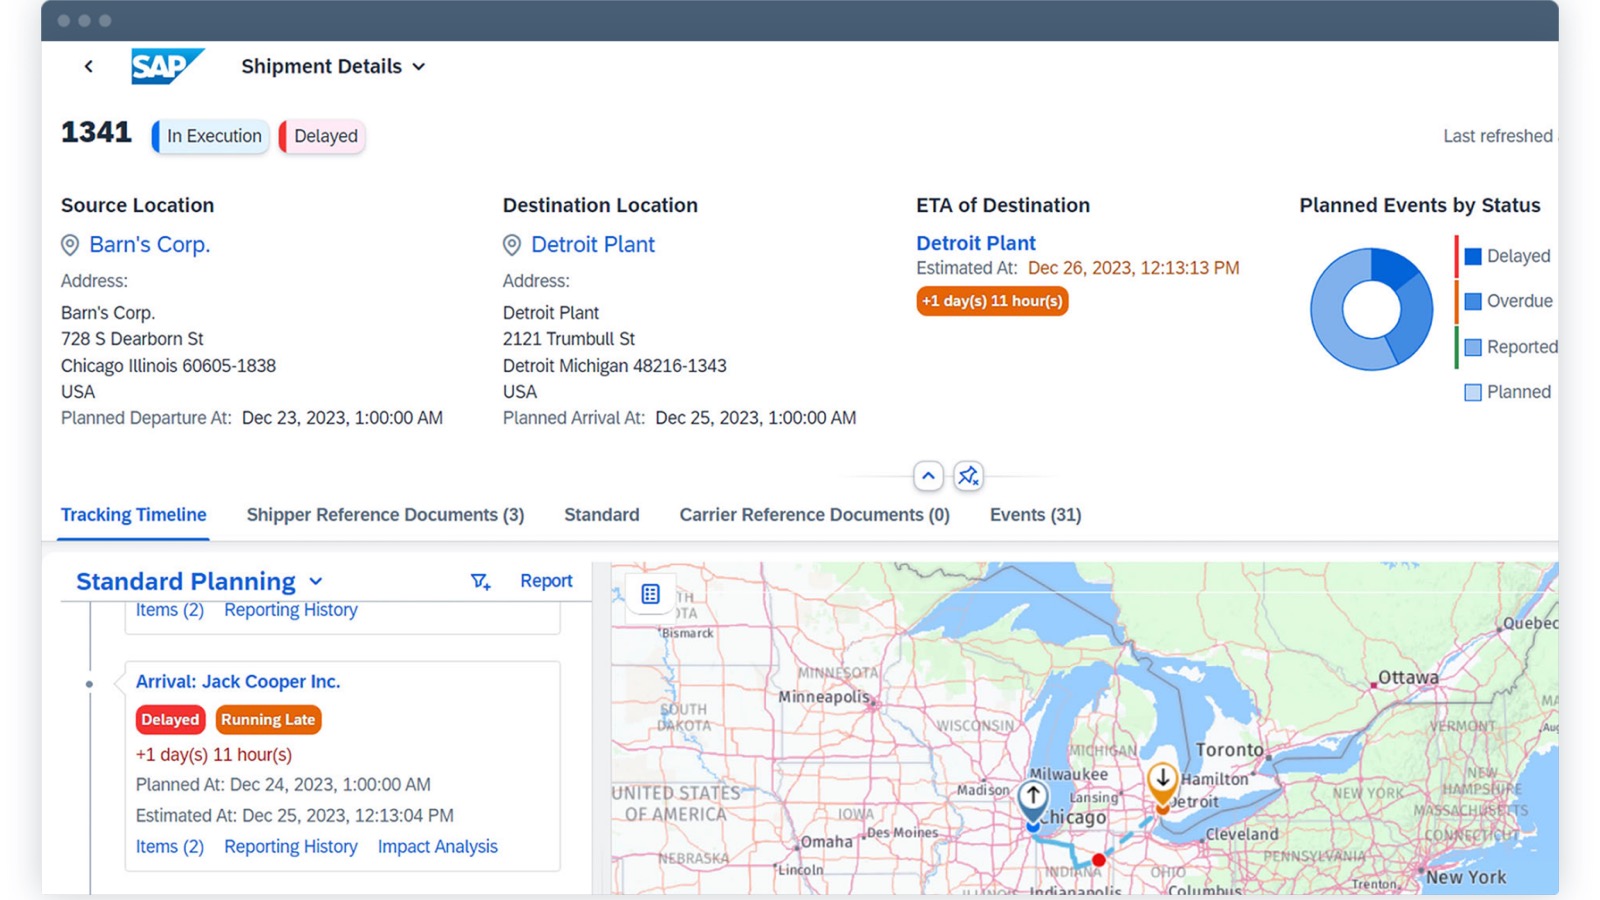1600x900 pixels.
Task: Click the red Delayed tag in arrival card
Action: [170, 720]
